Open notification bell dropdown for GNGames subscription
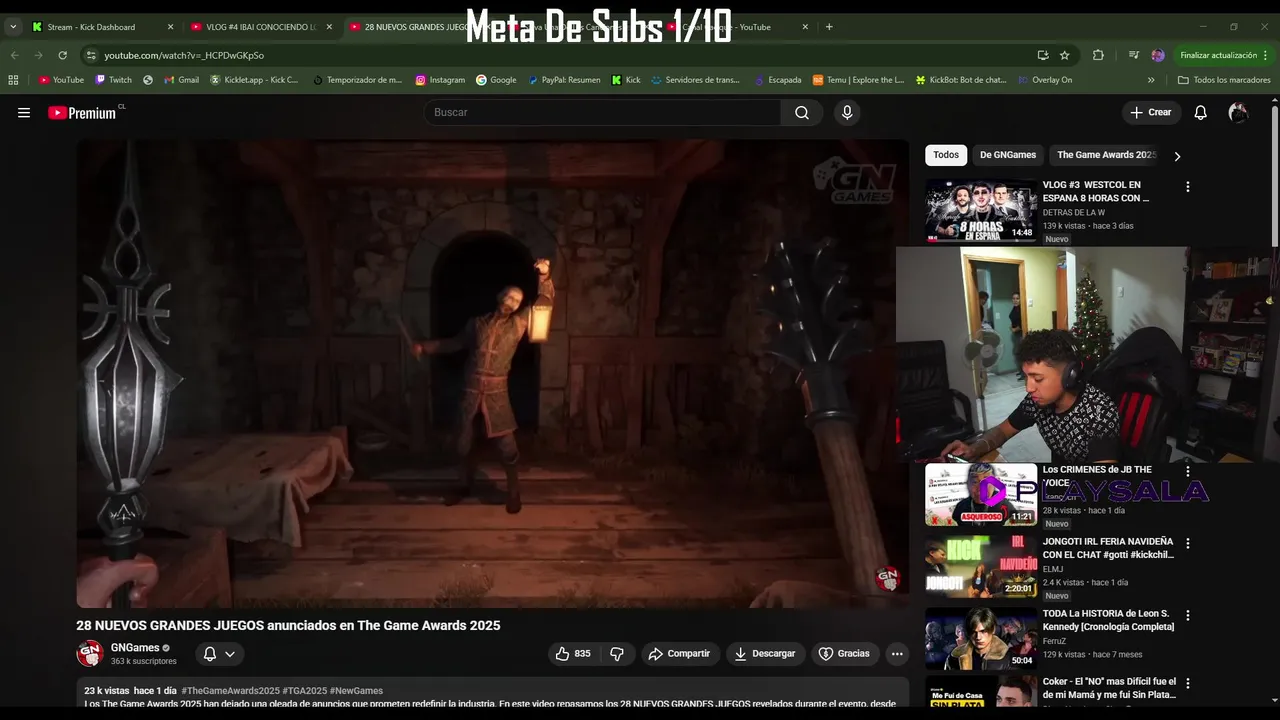 (x=219, y=654)
